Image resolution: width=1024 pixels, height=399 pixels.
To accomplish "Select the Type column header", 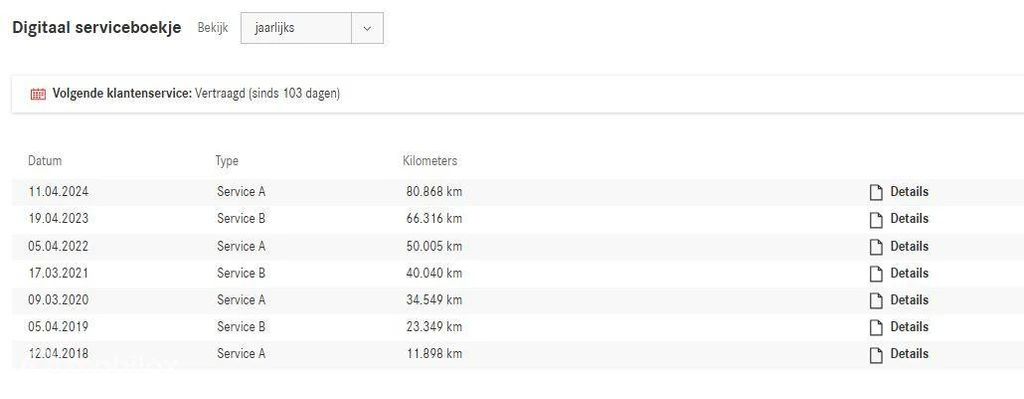I will point(227,161).
